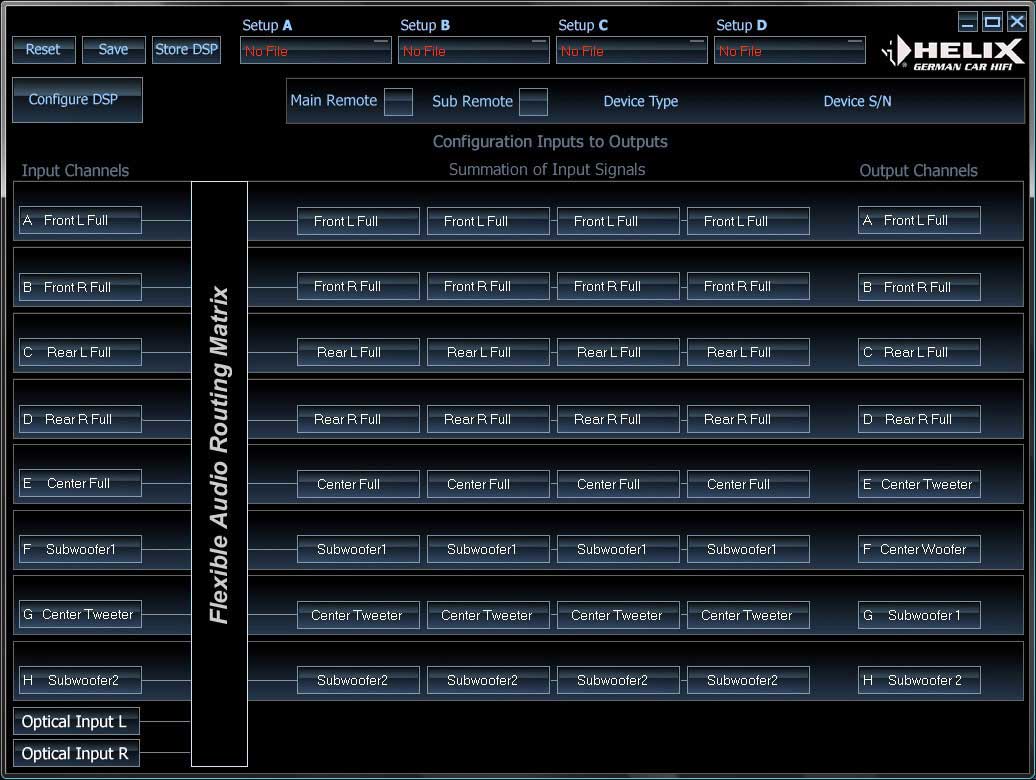This screenshot has height=780, width=1036.
Task: Open the Setup C file slot
Action: pos(631,50)
